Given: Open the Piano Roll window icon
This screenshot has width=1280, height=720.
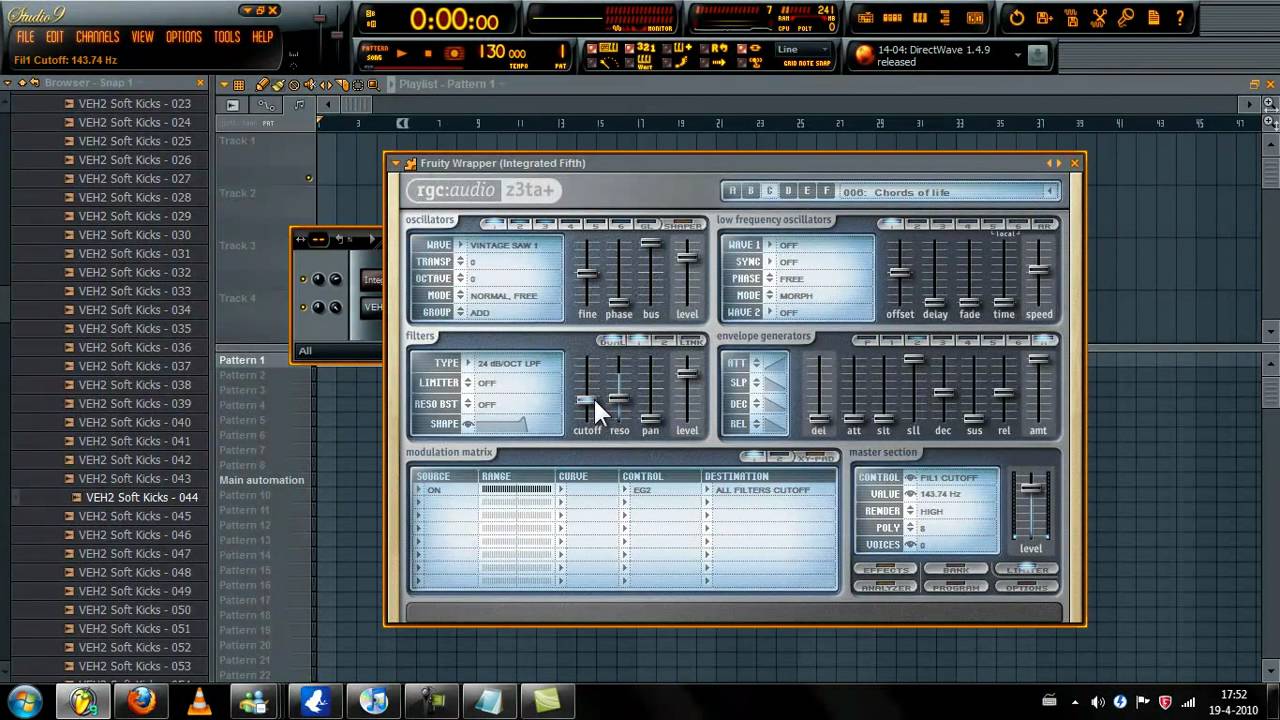Looking at the screenshot, I should [920, 18].
